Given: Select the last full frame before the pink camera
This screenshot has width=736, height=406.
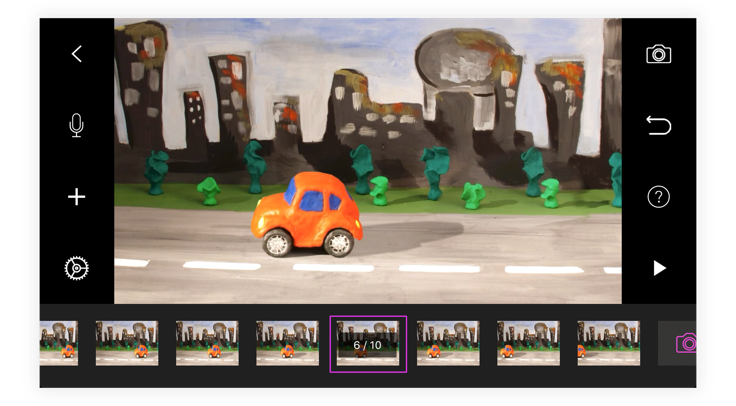Looking at the screenshot, I should coord(608,343).
